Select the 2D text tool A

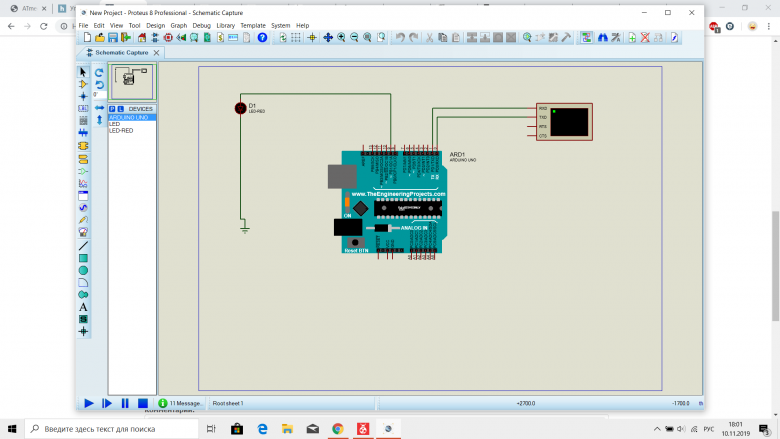[83, 307]
